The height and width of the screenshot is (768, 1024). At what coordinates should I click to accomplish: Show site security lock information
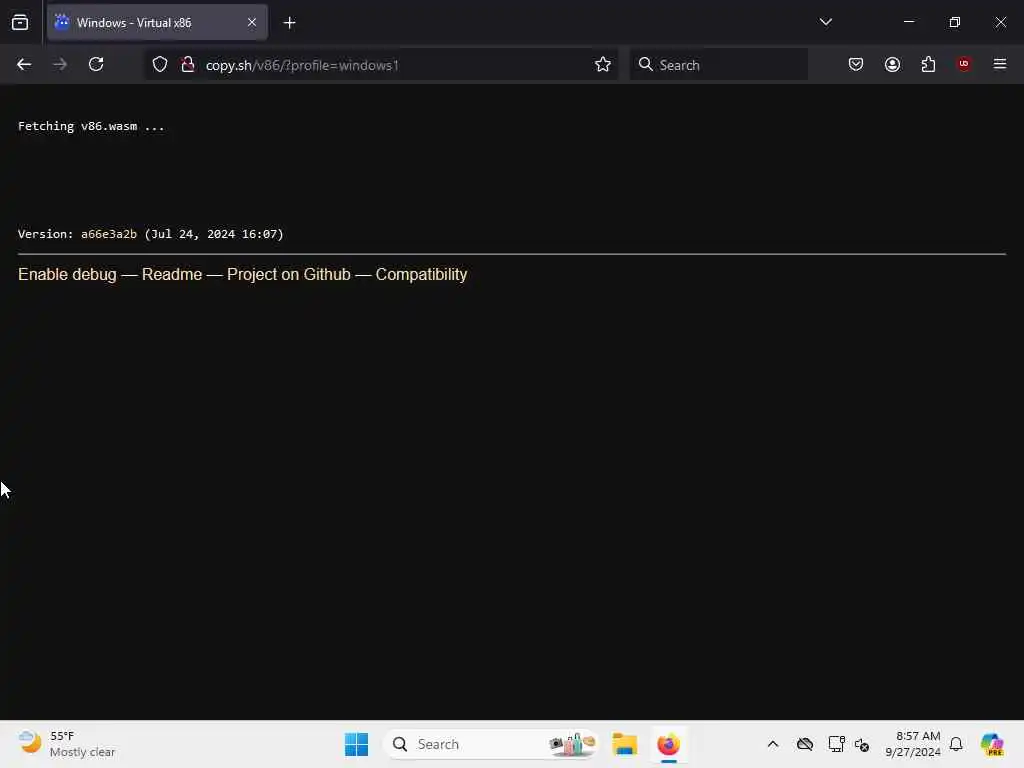pos(188,64)
